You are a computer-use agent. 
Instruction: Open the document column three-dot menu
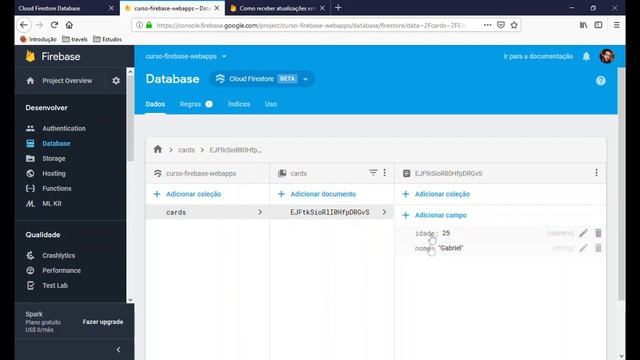coord(596,173)
